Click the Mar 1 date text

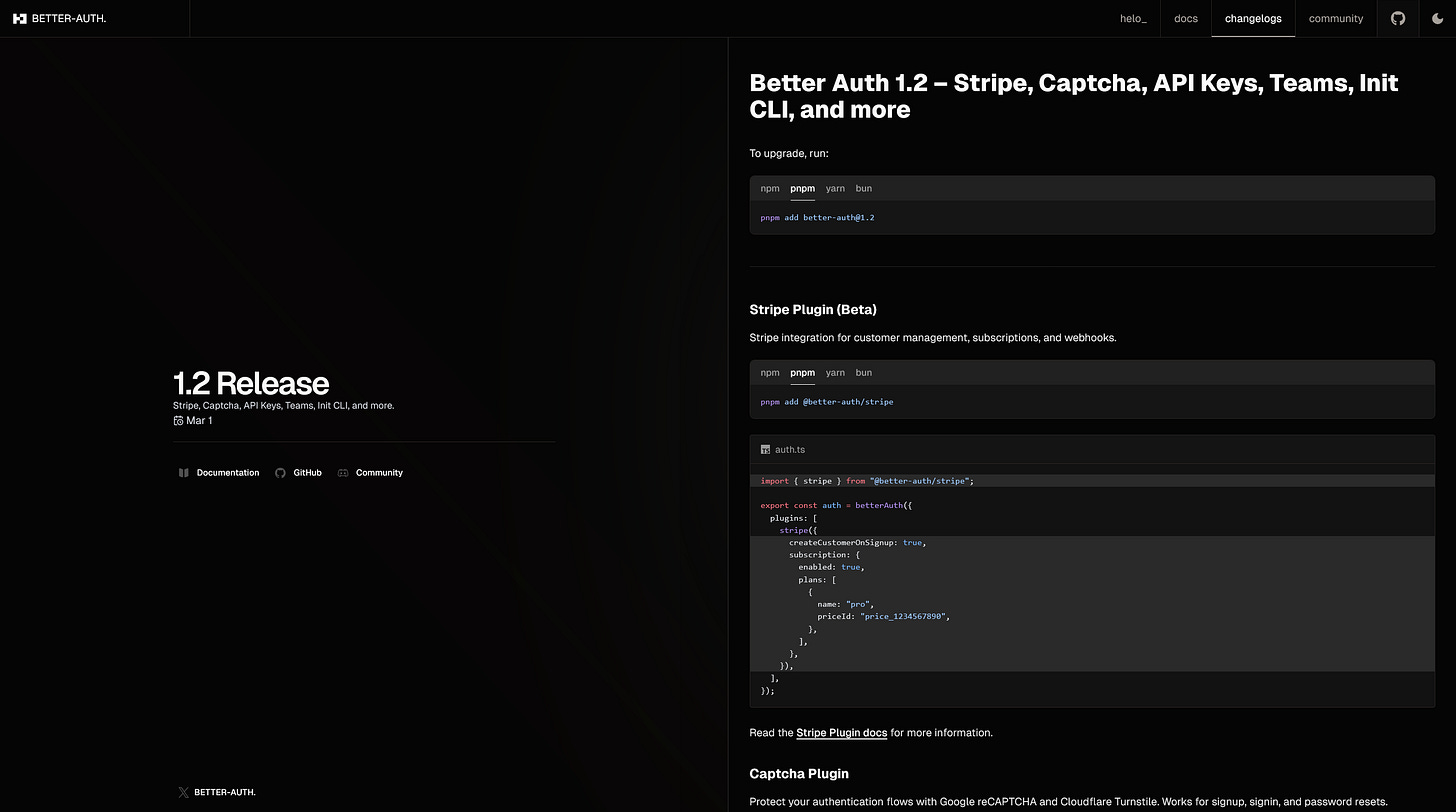[x=199, y=421]
